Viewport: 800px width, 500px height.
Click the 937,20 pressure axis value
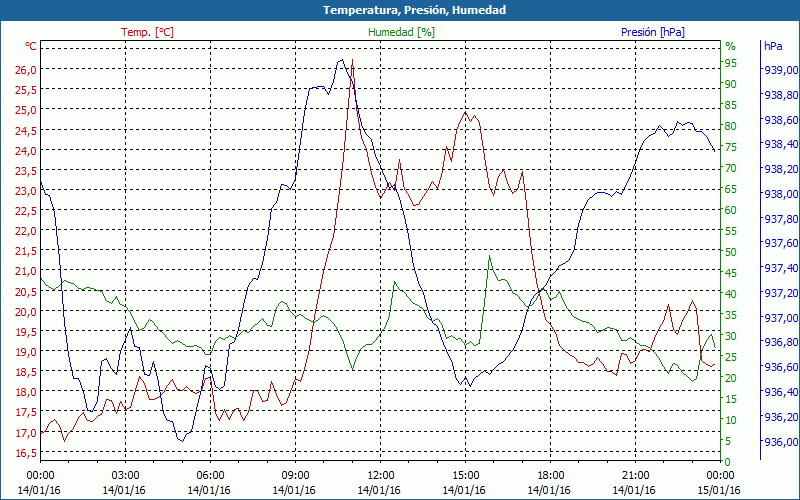click(782, 293)
